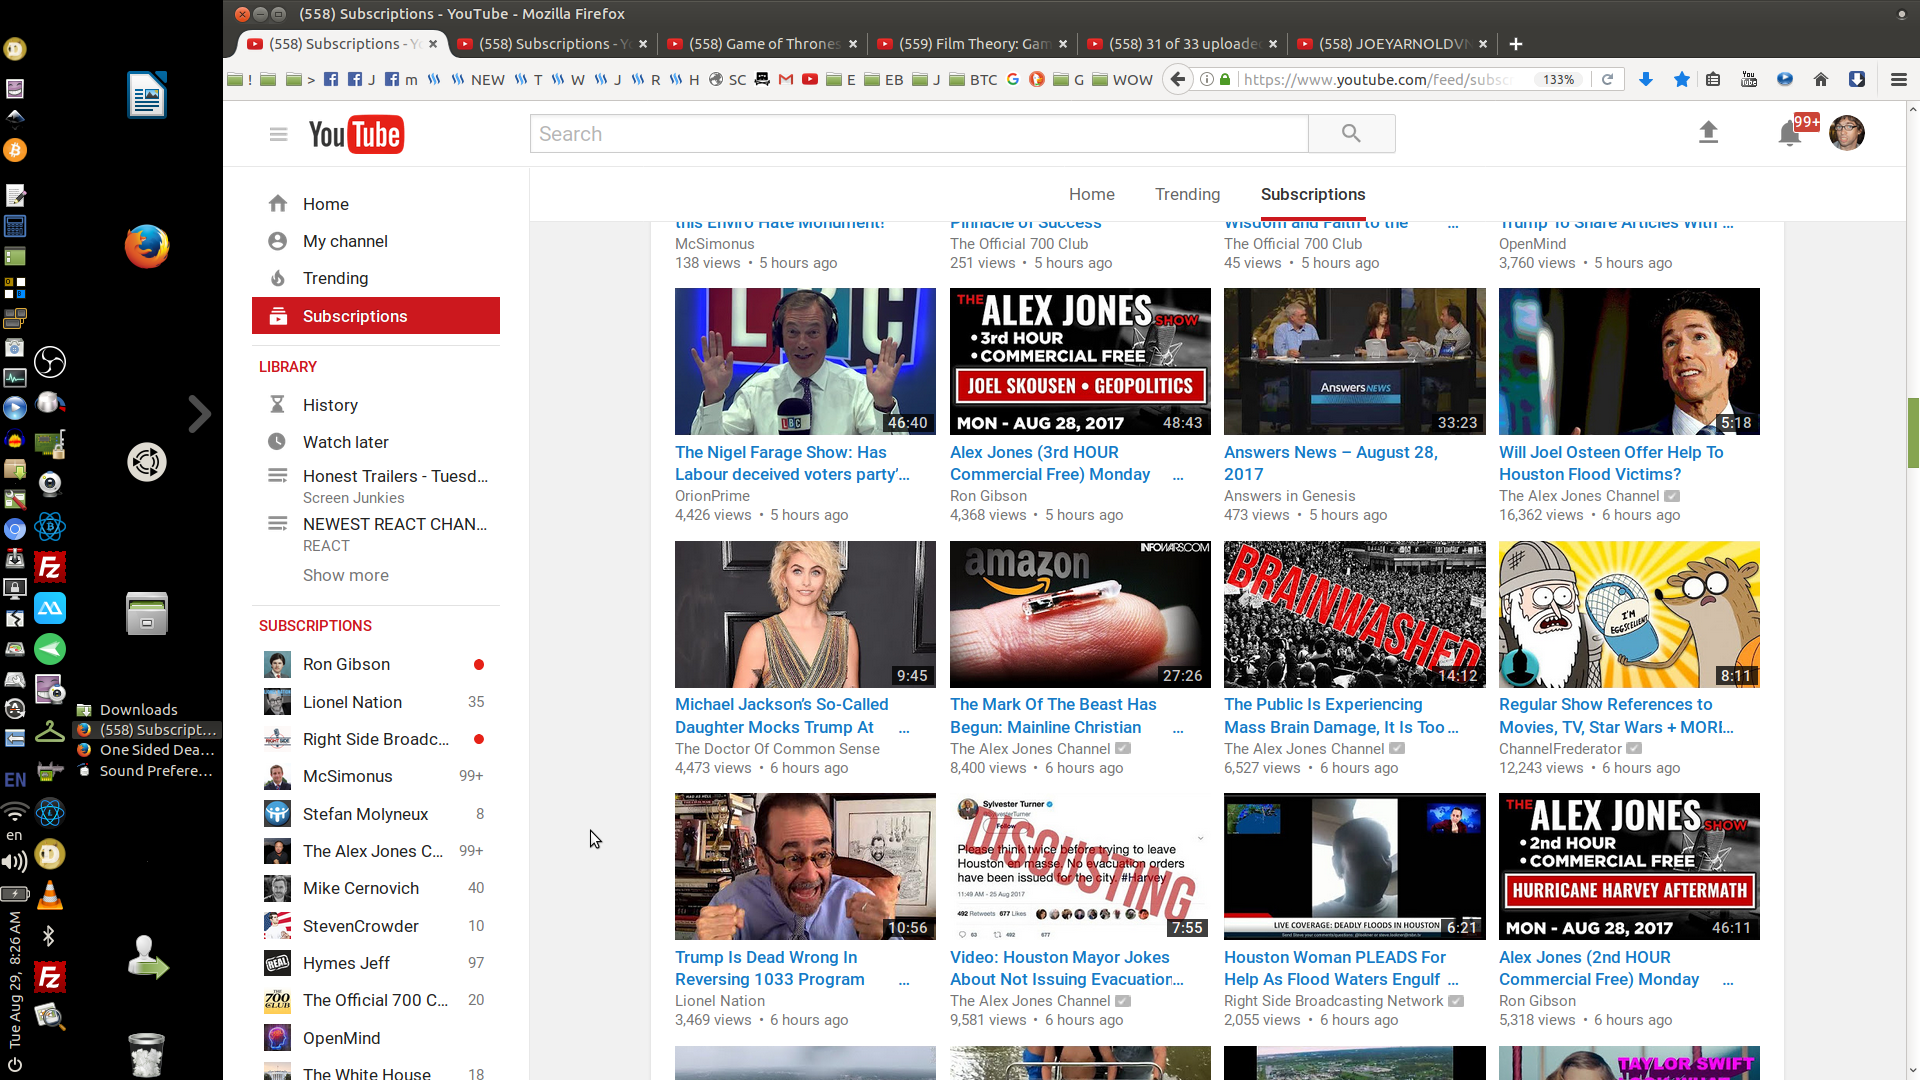Open the SC bookmark
The height and width of the screenshot is (1080, 1920).
coord(728,79)
